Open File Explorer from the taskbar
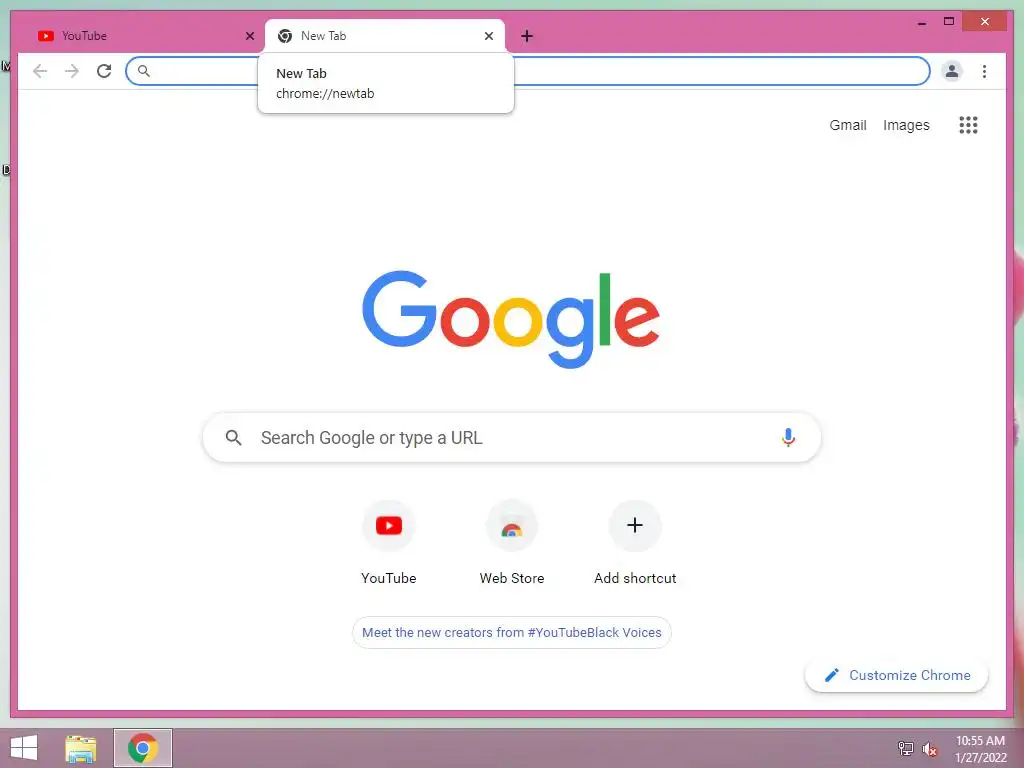The height and width of the screenshot is (768, 1024). (x=81, y=748)
